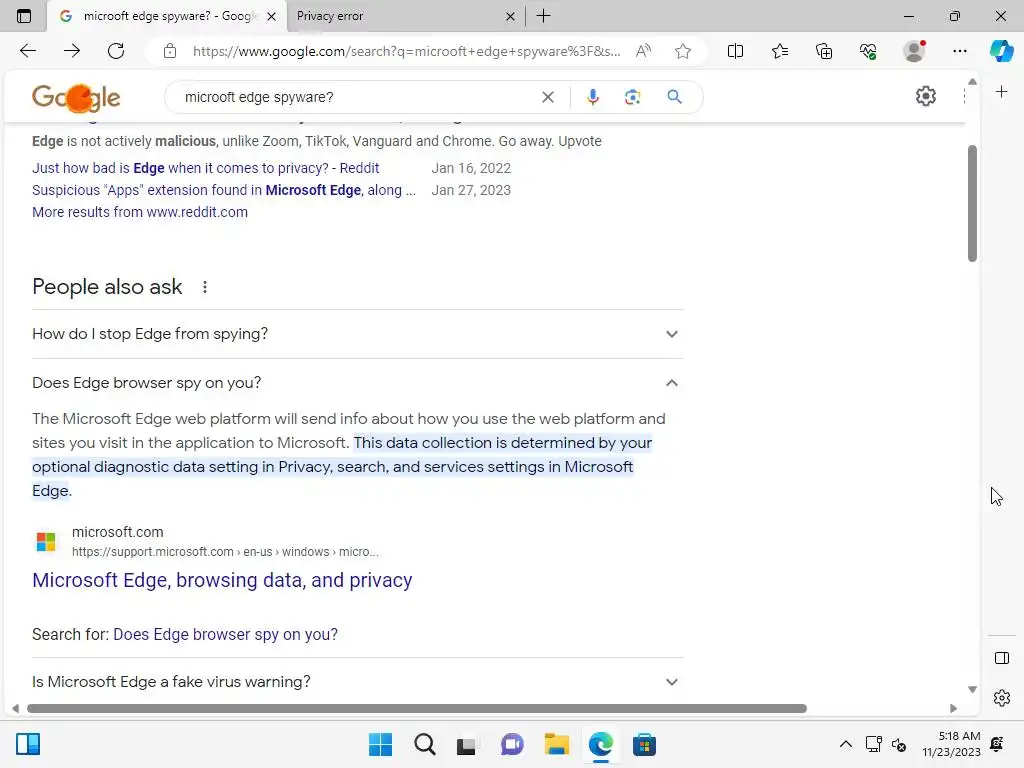Open sidebar settings gear at bottom
Viewport: 1024px width, 768px height.
pyautogui.click(x=1002, y=698)
